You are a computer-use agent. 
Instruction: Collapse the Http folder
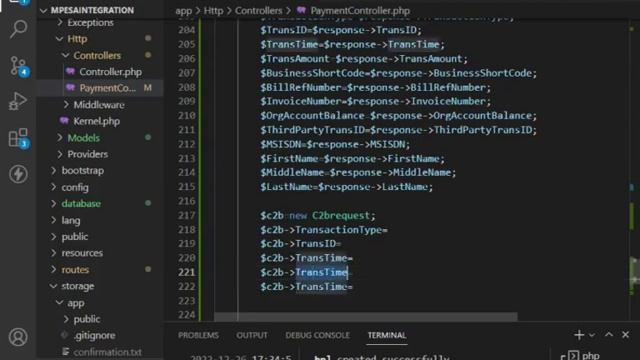click(60, 39)
